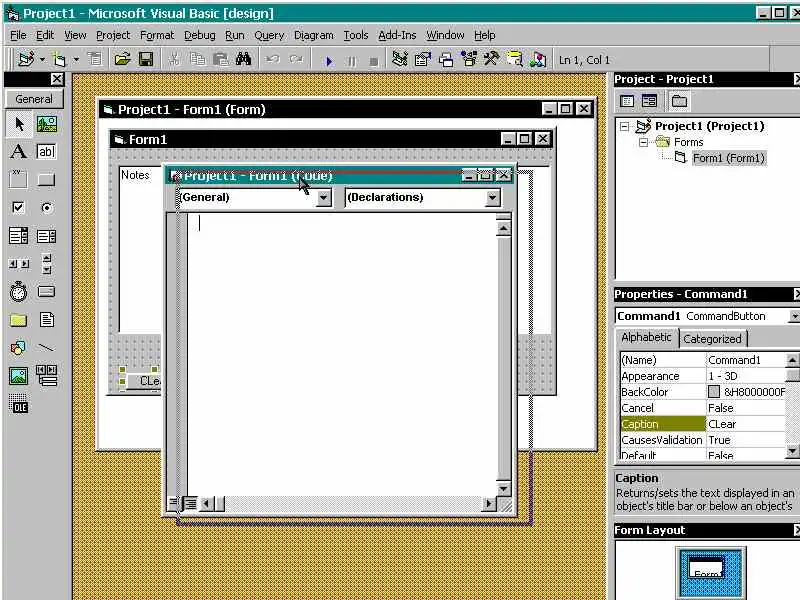Open the (Declarations) procedure dropdown

click(492, 198)
